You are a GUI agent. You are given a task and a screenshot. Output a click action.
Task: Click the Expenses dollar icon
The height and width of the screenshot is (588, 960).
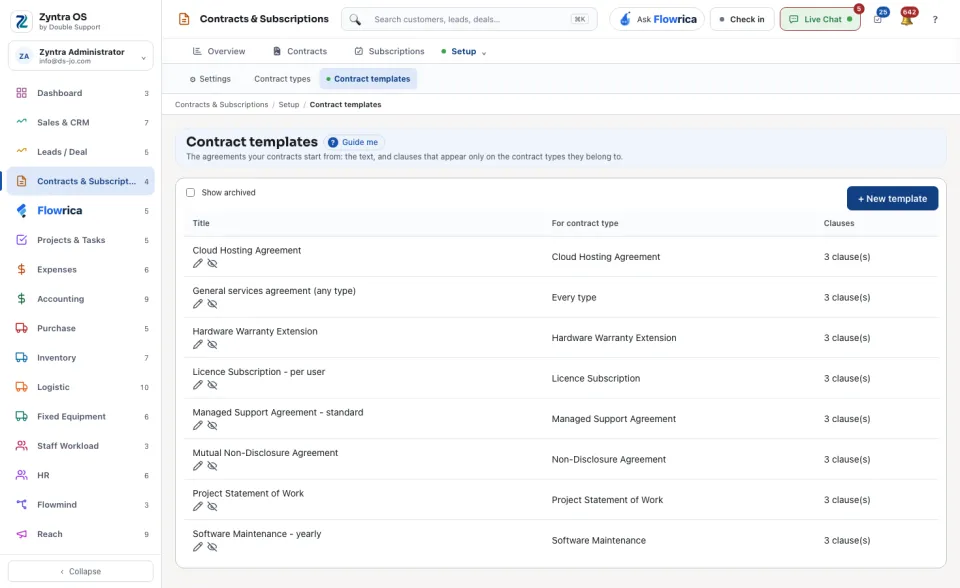coord(21,270)
